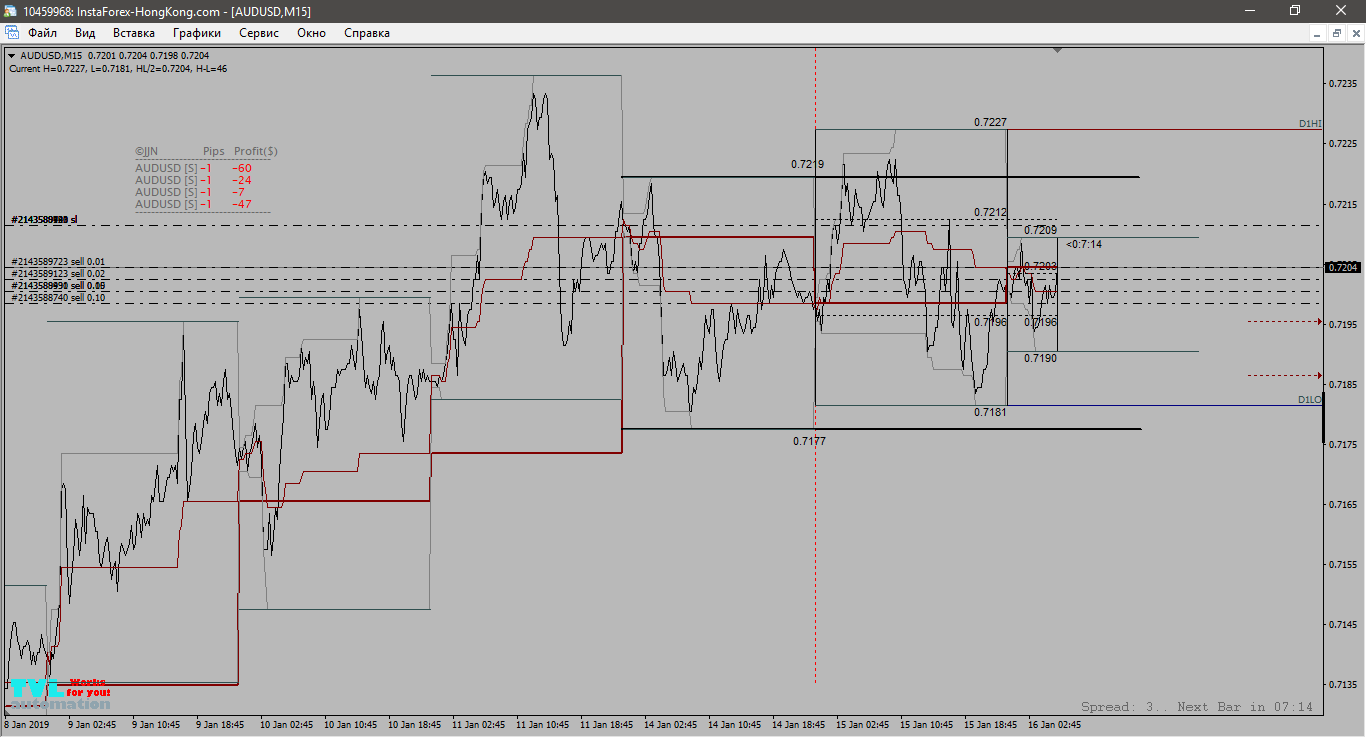
Task: Click the lower red arrow marker near 0.7185
Action: point(1319,376)
